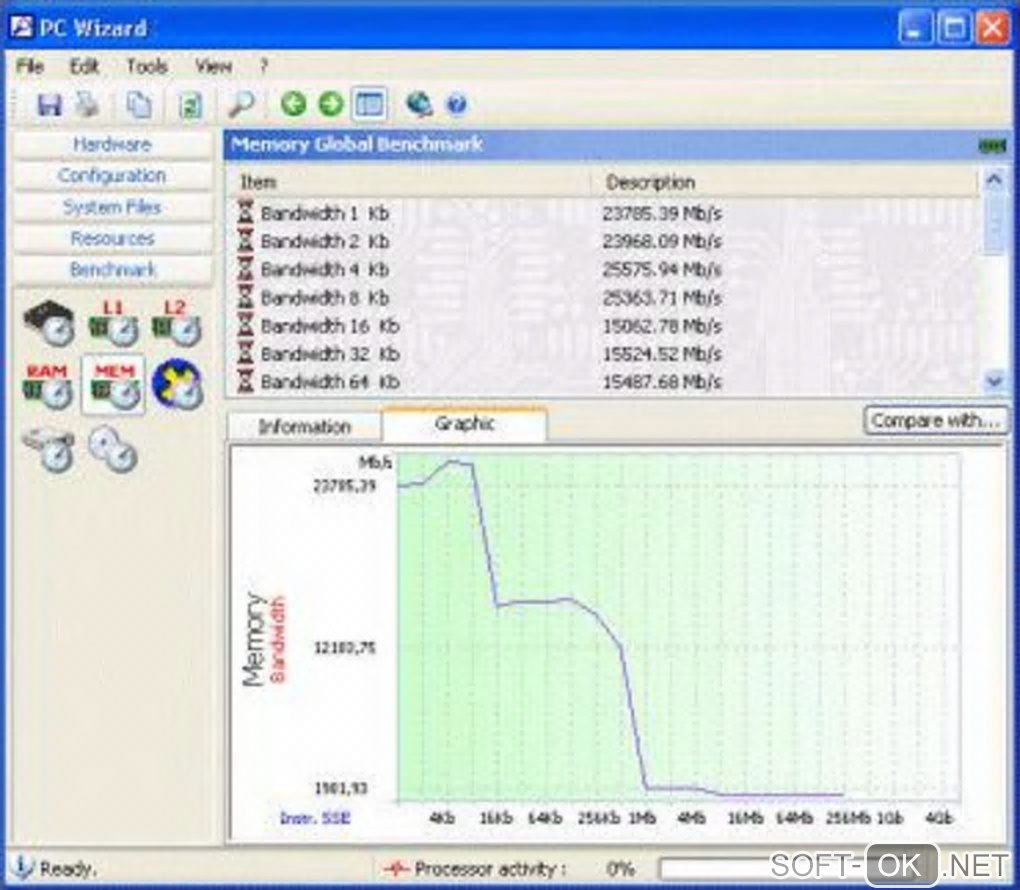Open the Tools menu
This screenshot has height=890, width=1020.
click(147, 66)
